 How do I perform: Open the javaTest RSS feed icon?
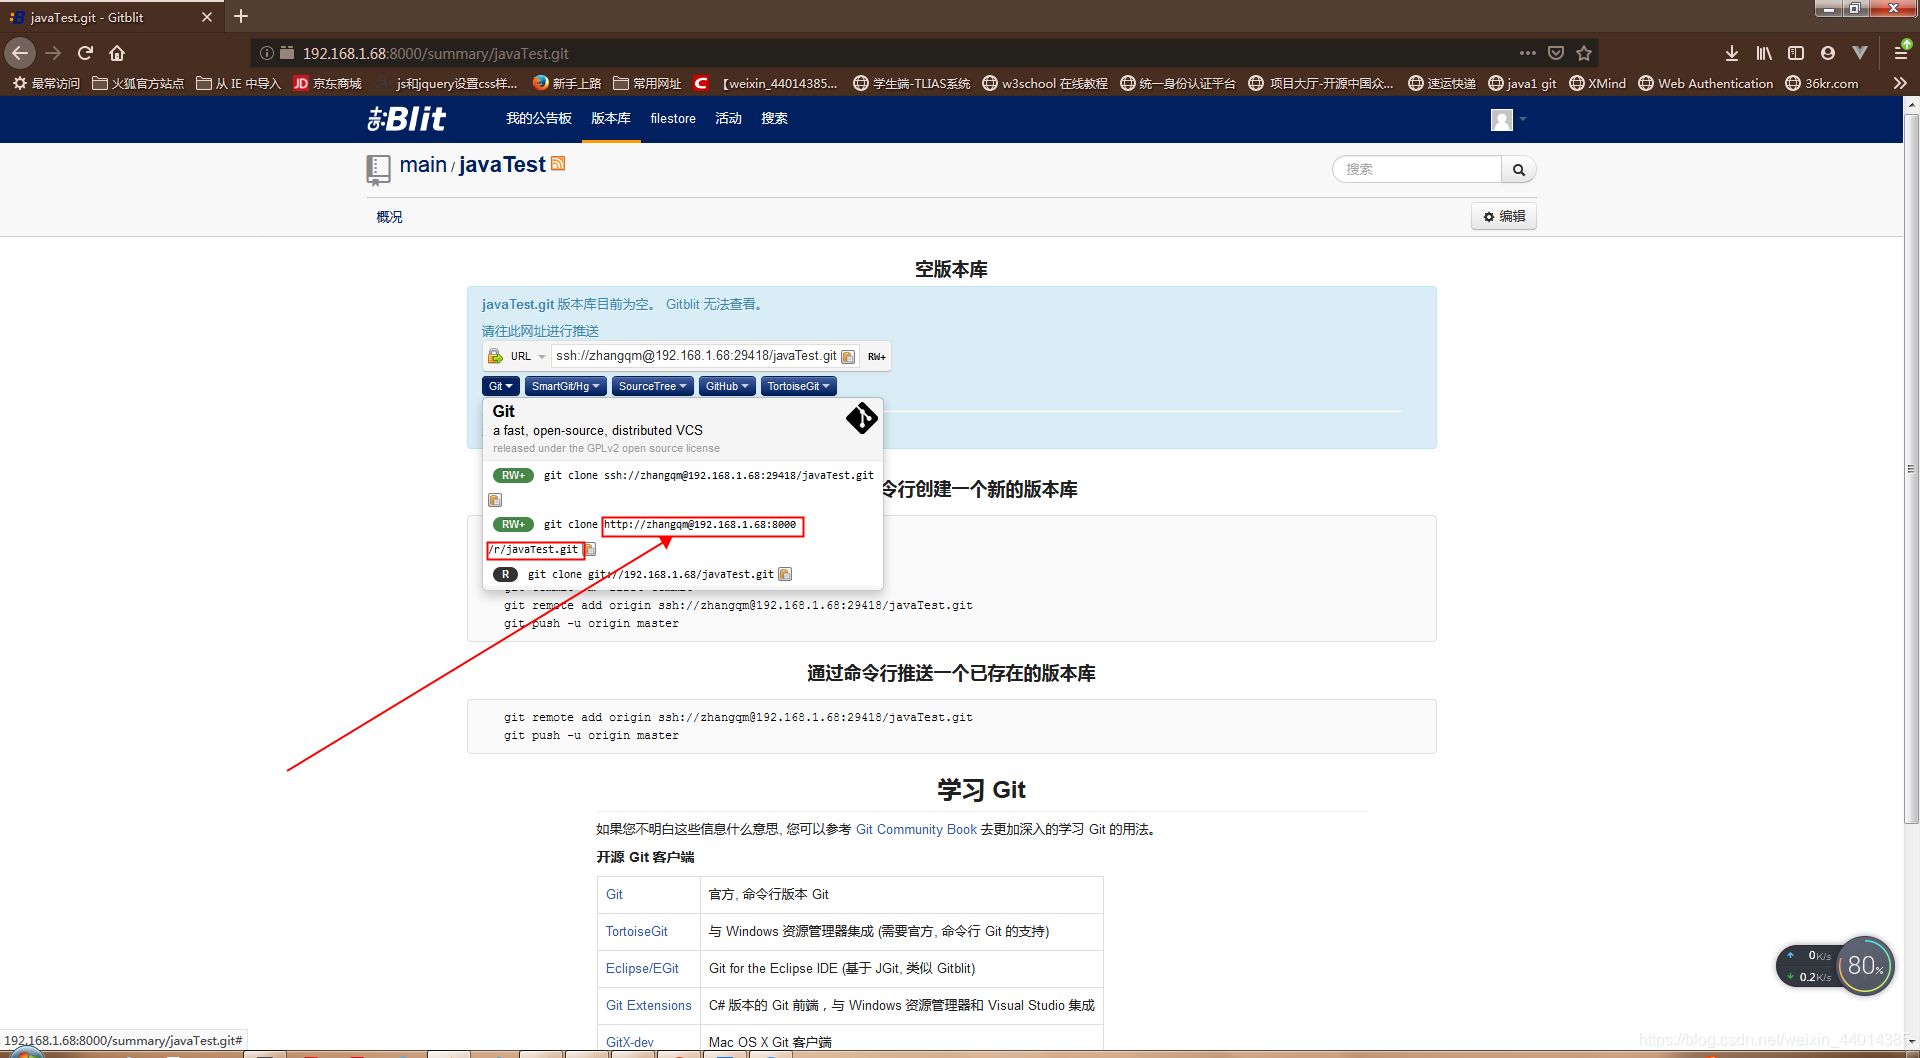tap(558, 163)
